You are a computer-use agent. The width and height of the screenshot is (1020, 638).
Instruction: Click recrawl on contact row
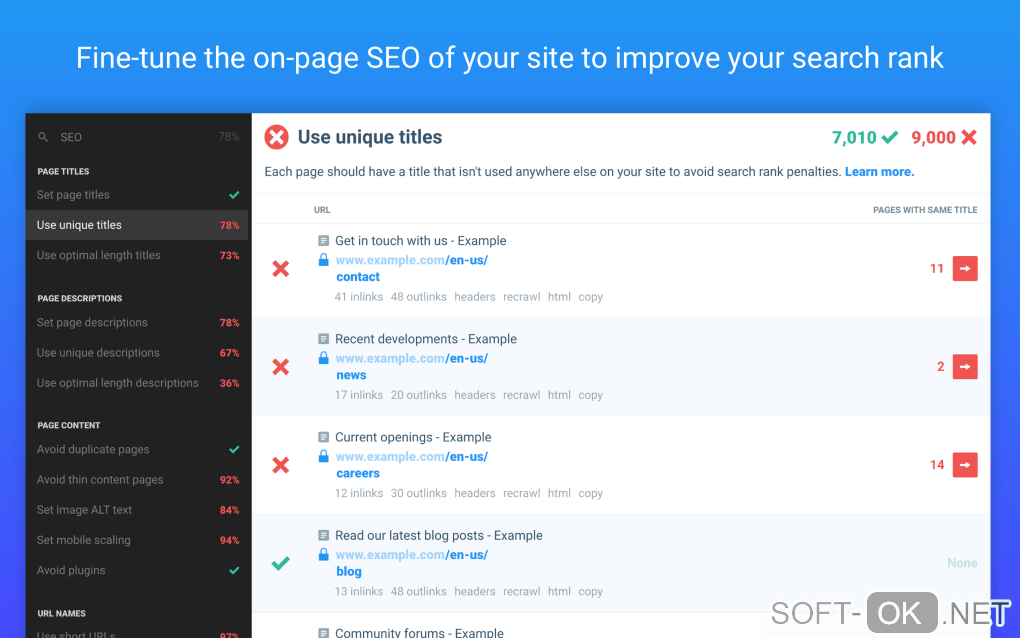point(522,297)
